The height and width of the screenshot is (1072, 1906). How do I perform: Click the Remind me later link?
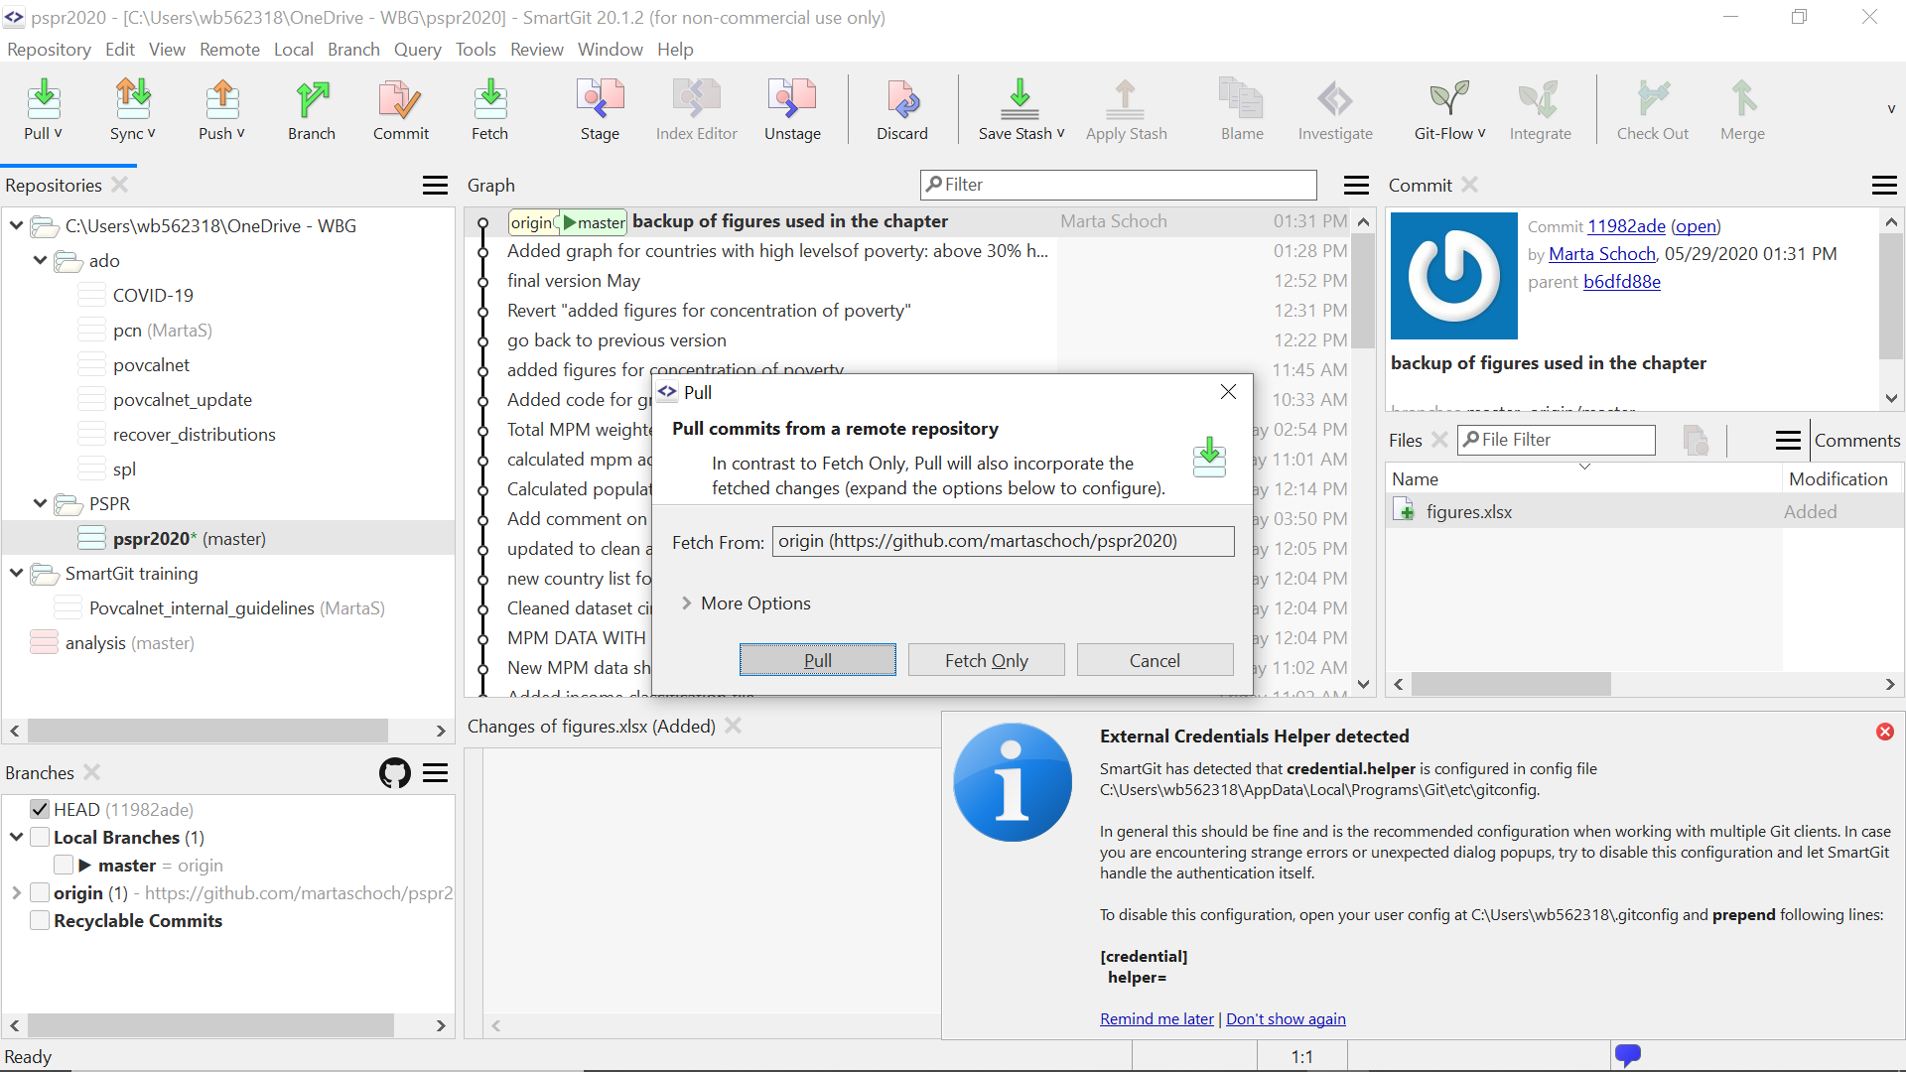[1156, 1019]
